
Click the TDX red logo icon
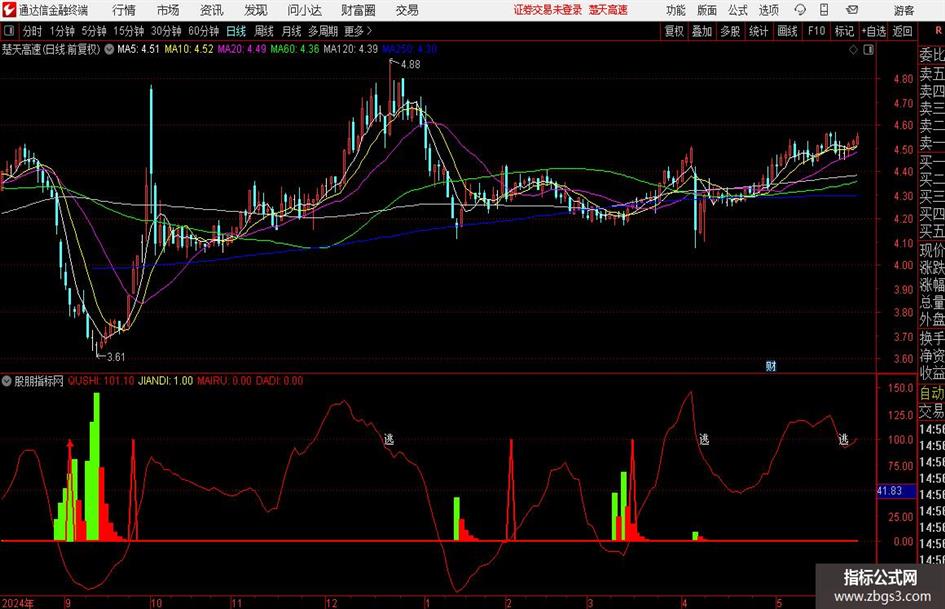click(9, 10)
